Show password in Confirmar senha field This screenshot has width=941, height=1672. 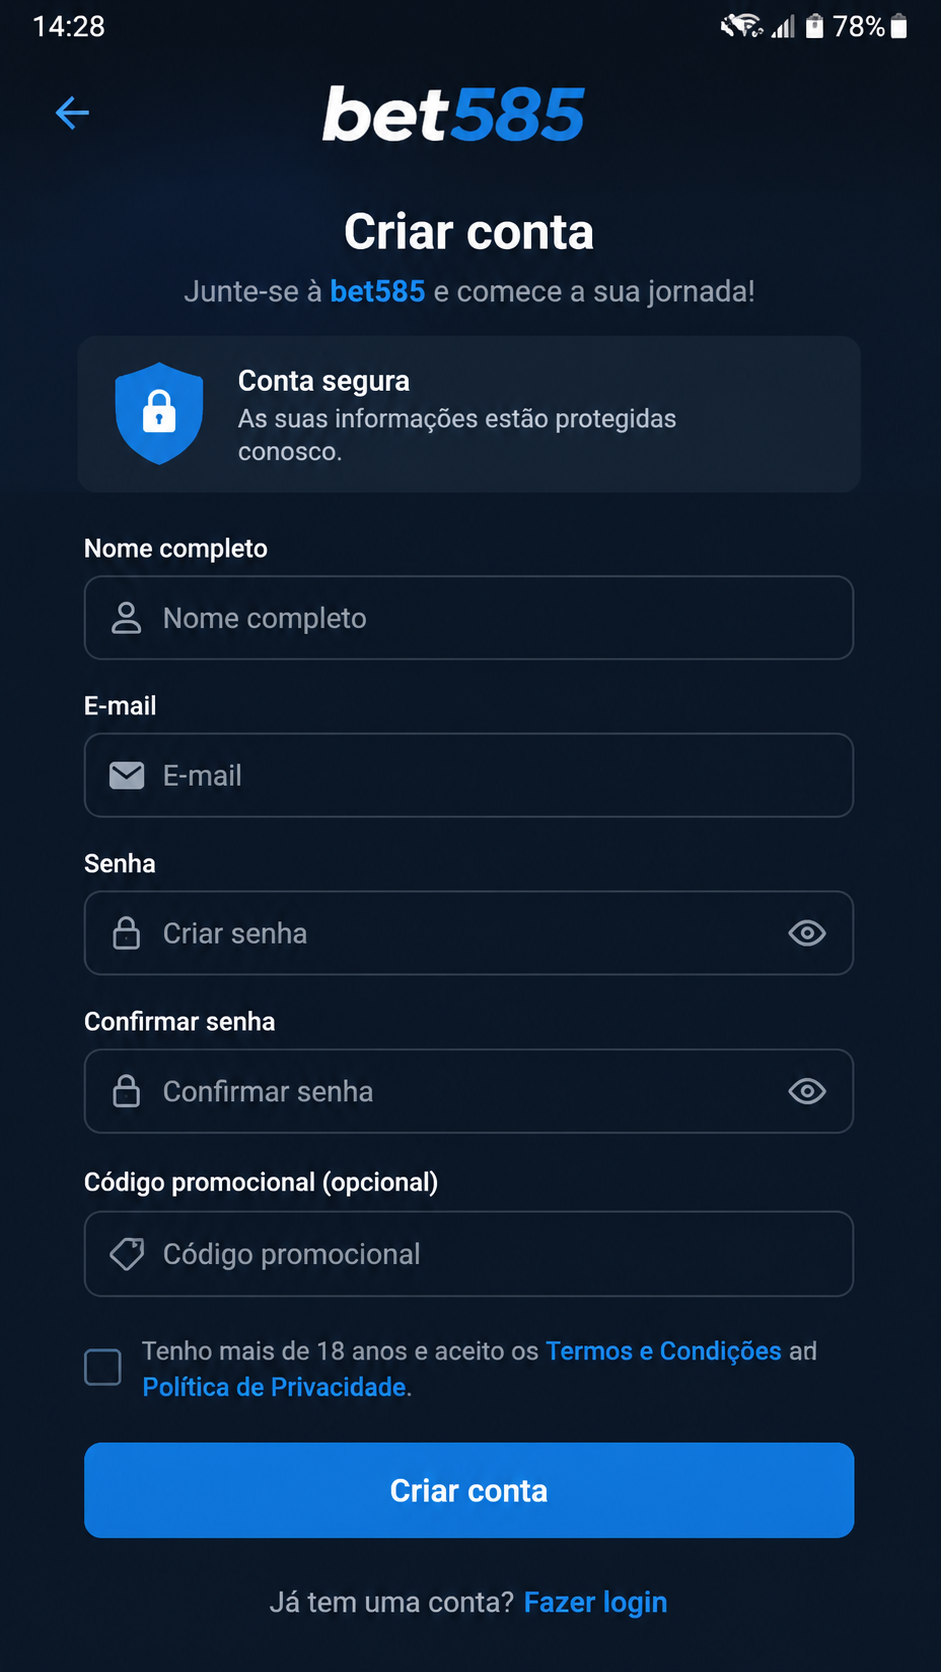point(807,1091)
